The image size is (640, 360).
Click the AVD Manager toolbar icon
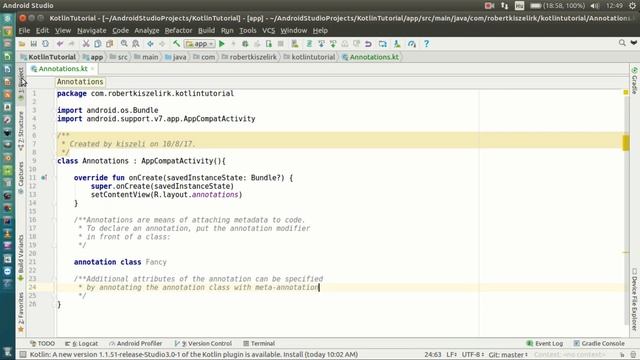pyautogui.click(x=295, y=44)
